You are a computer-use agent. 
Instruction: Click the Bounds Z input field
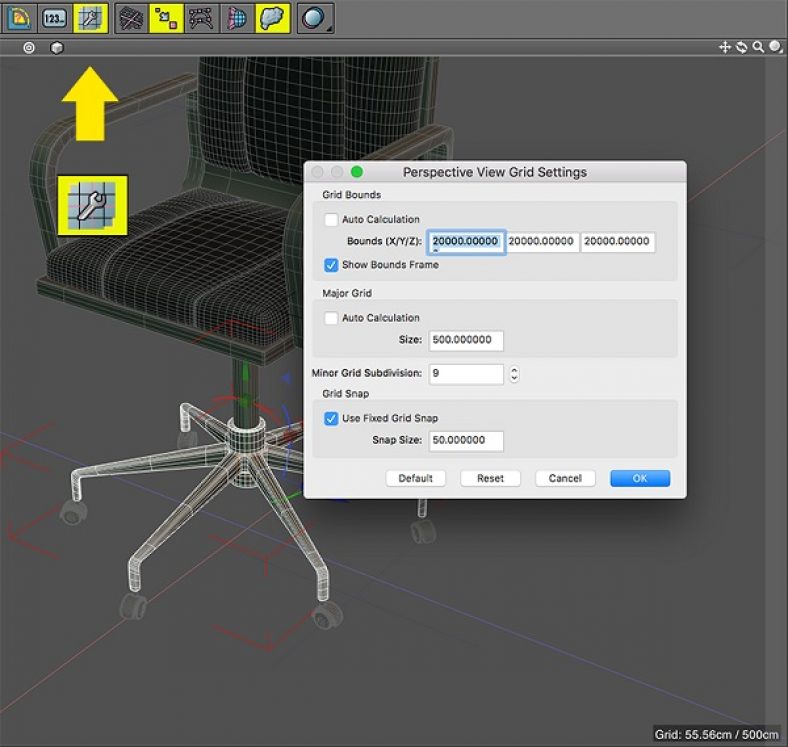[618, 242]
